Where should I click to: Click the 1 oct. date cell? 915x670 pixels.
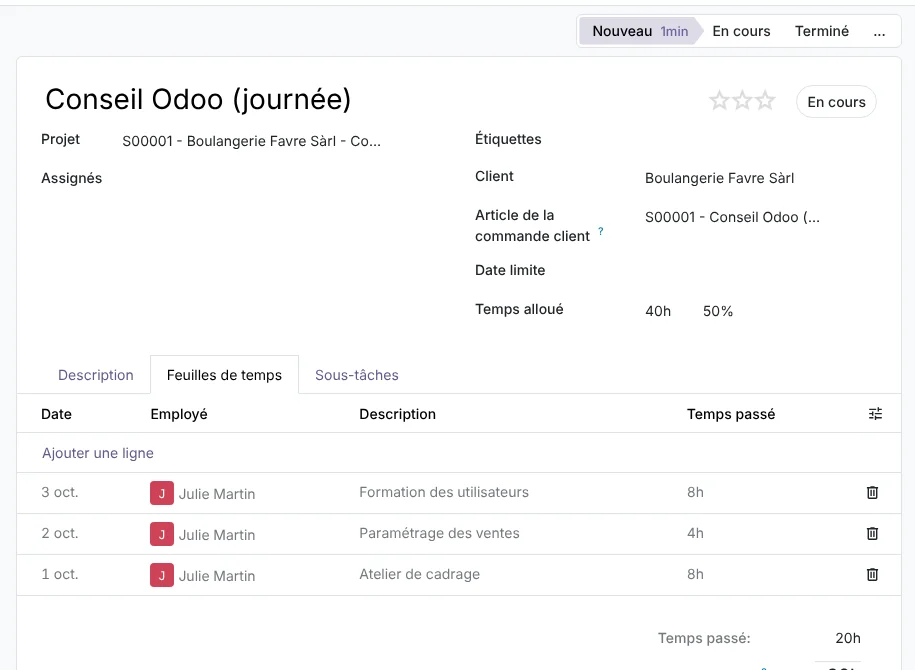point(60,574)
